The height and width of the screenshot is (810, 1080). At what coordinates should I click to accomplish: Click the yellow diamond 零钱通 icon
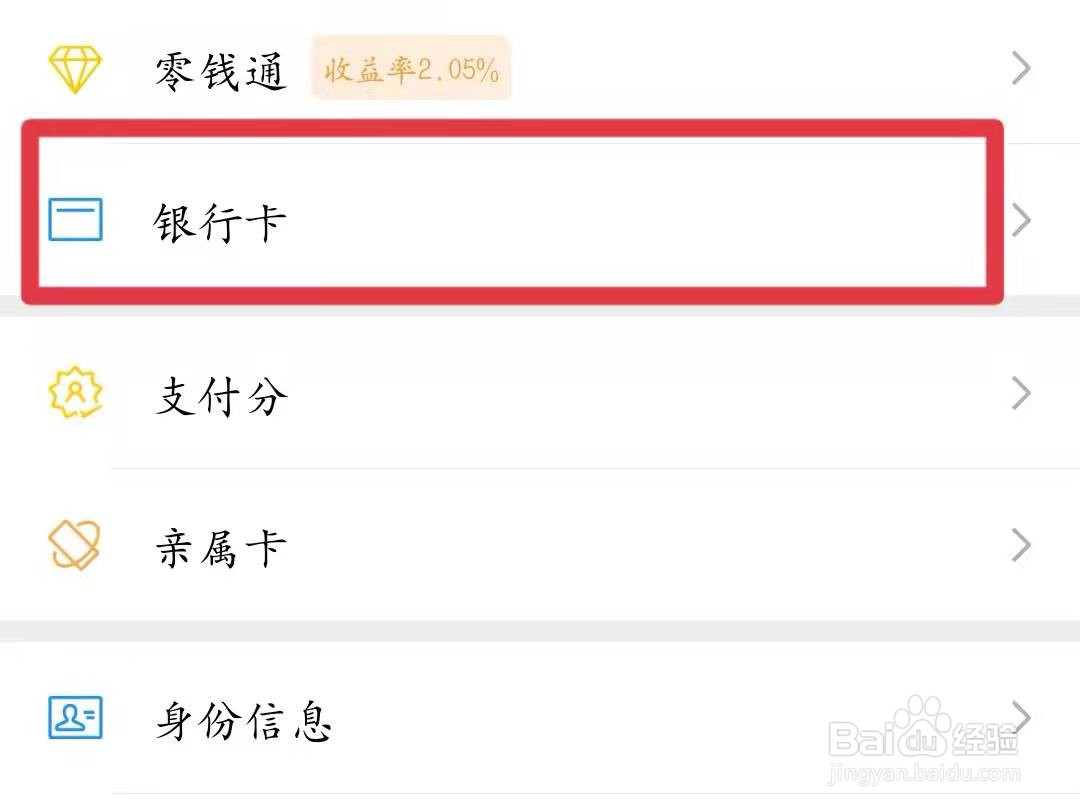76,69
